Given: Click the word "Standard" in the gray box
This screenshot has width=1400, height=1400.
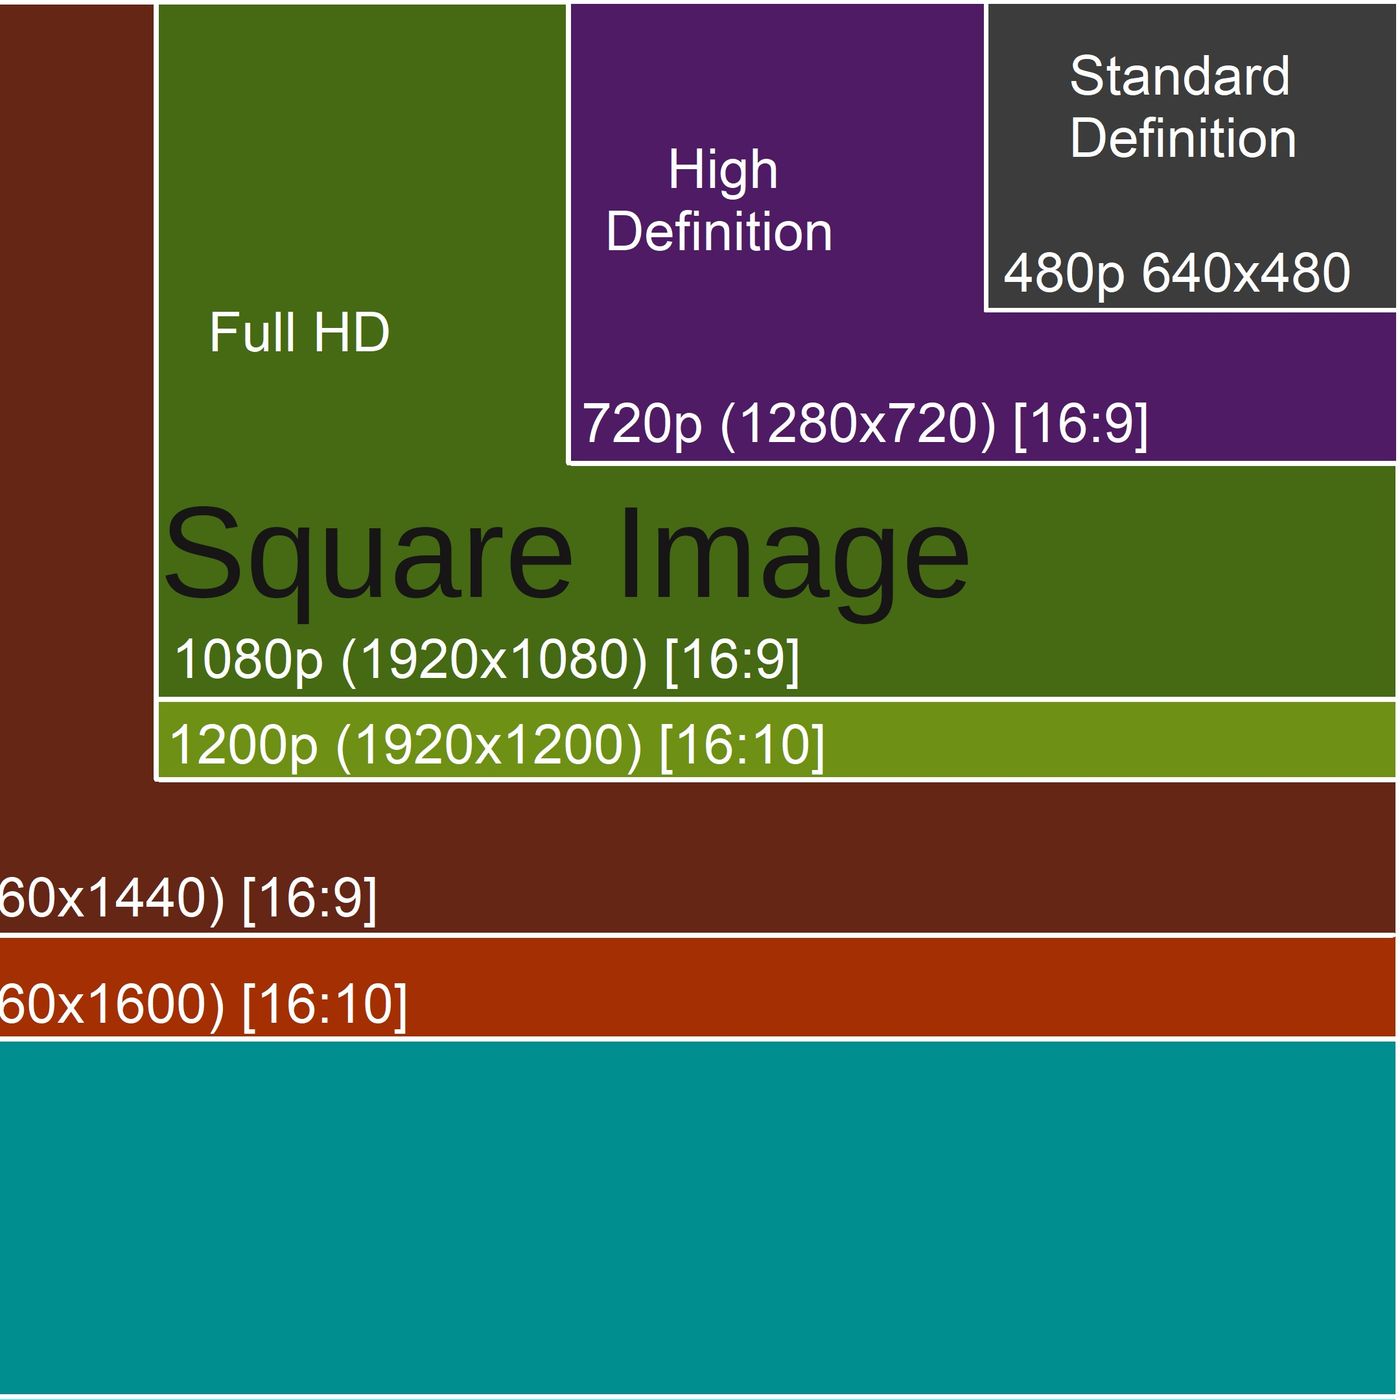Looking at the screenshot, I should click(x=1180, y=76).
